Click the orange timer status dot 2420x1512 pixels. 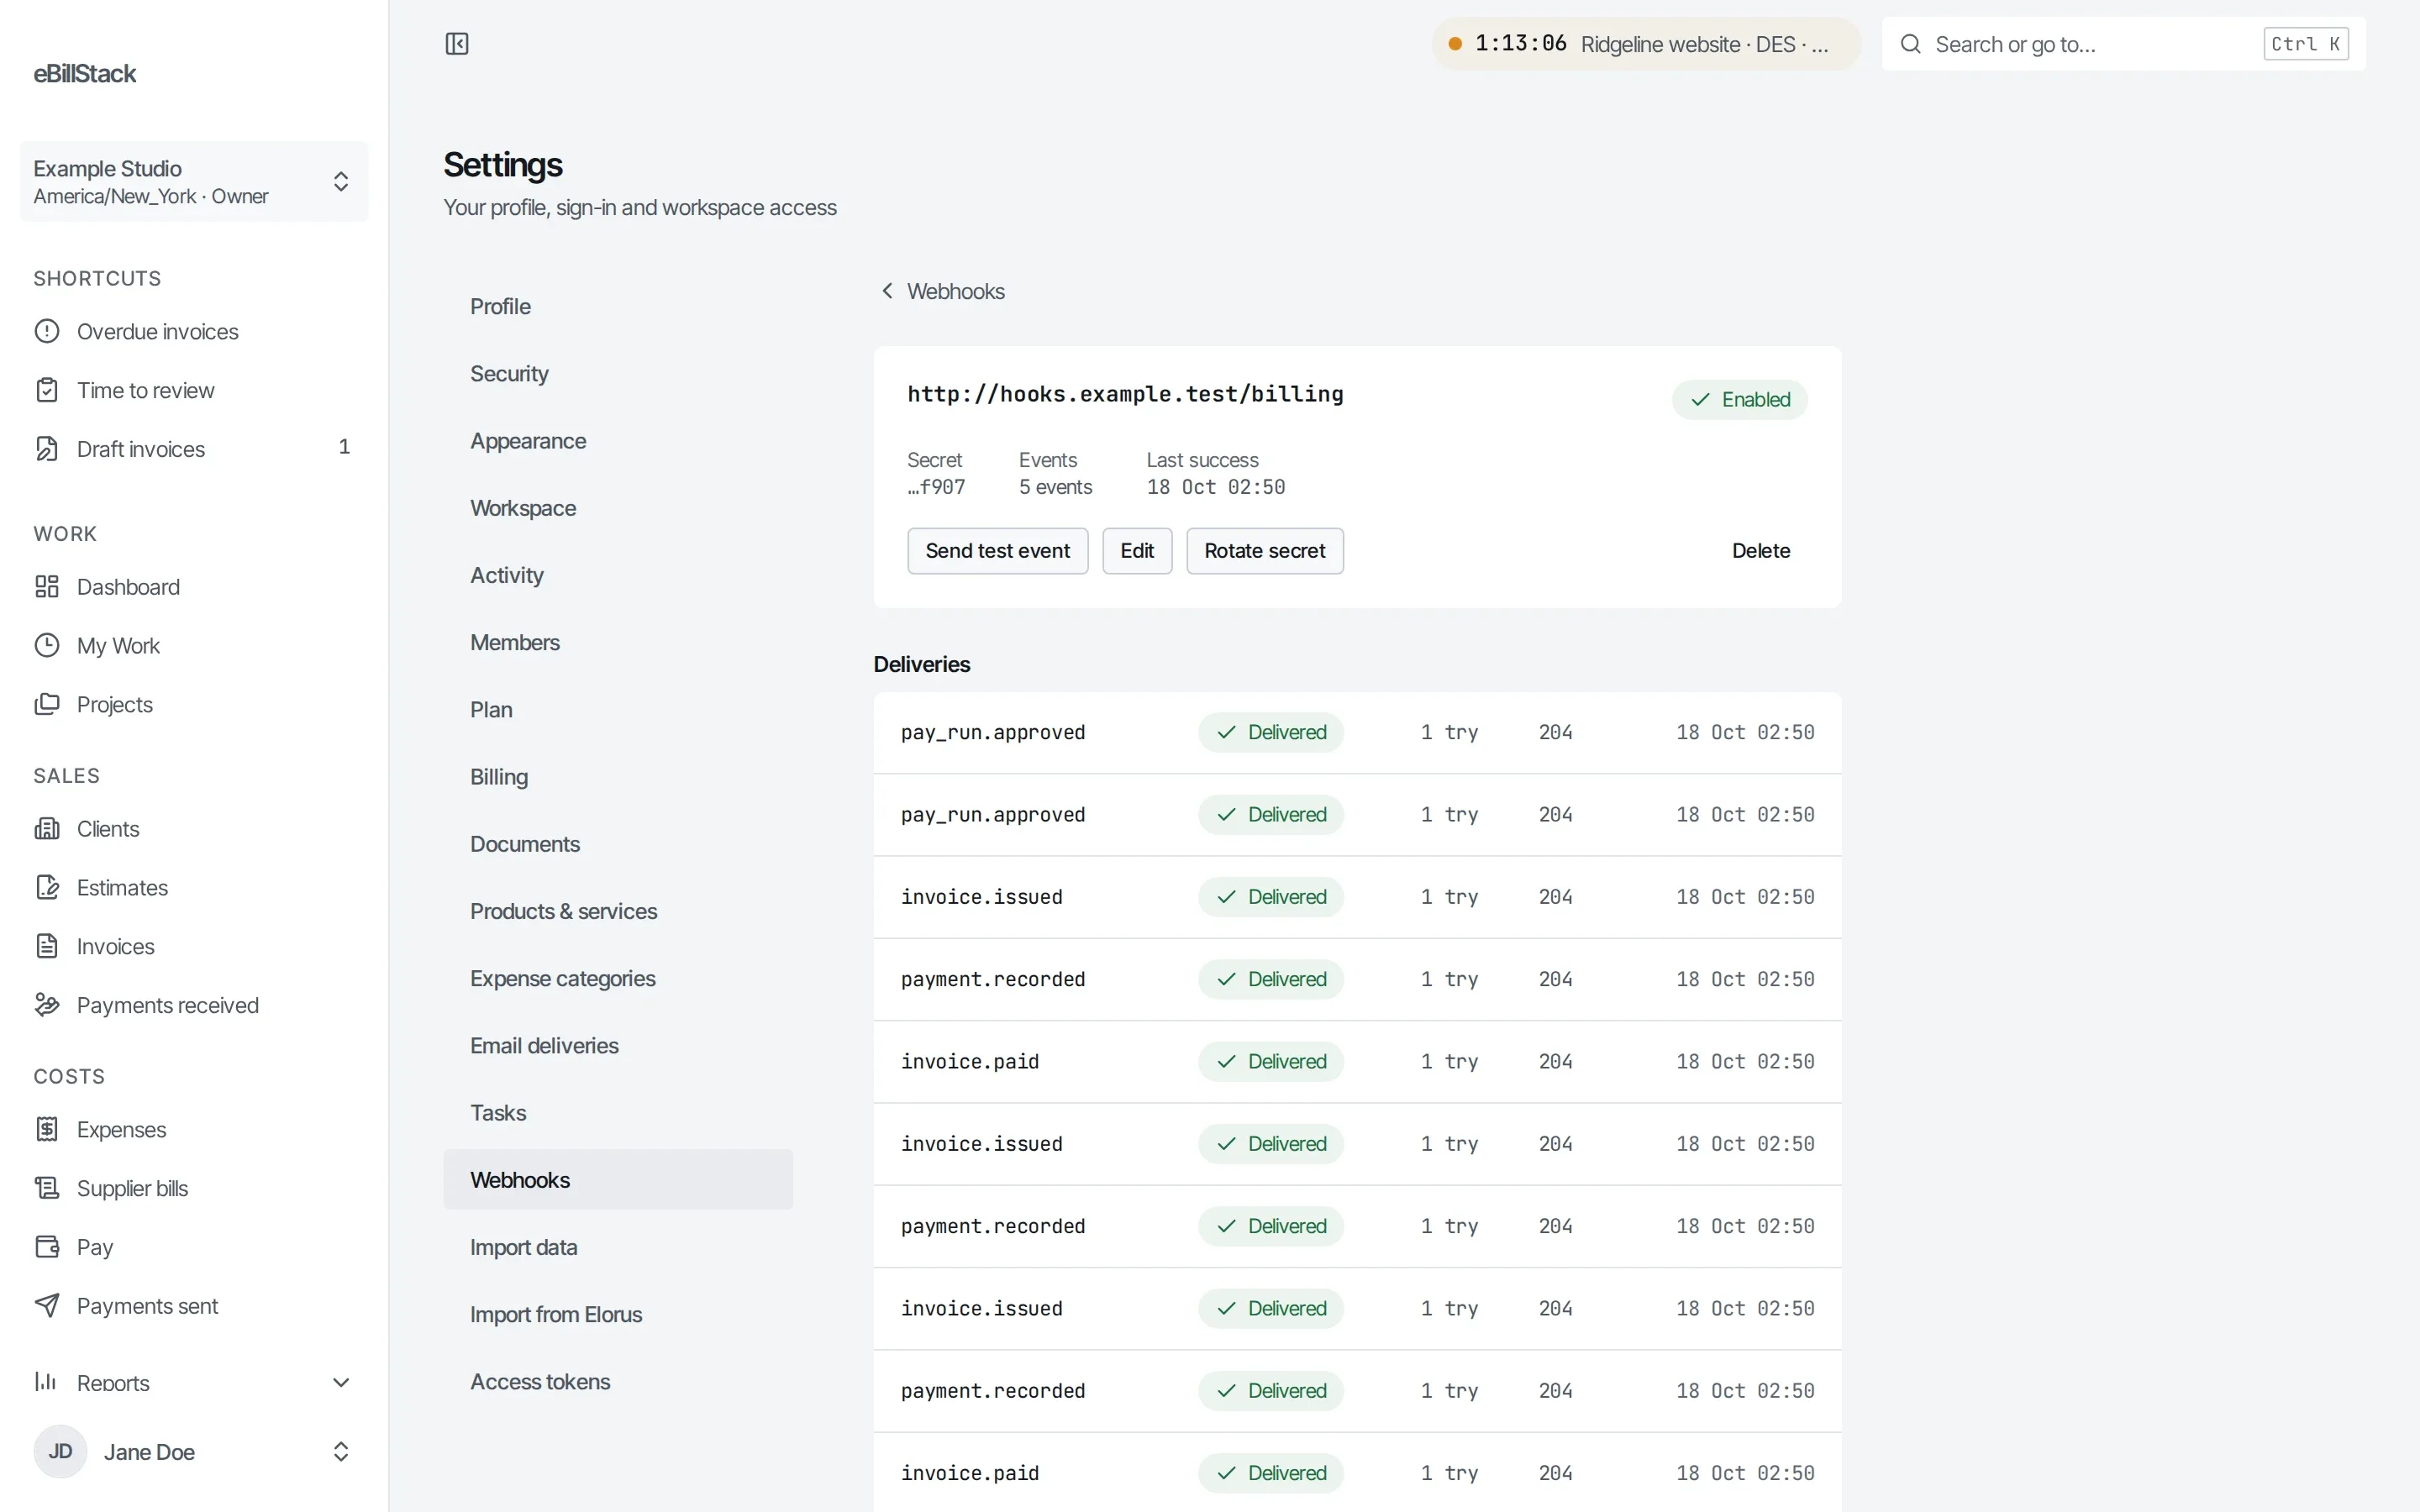tap(1456, 44)
